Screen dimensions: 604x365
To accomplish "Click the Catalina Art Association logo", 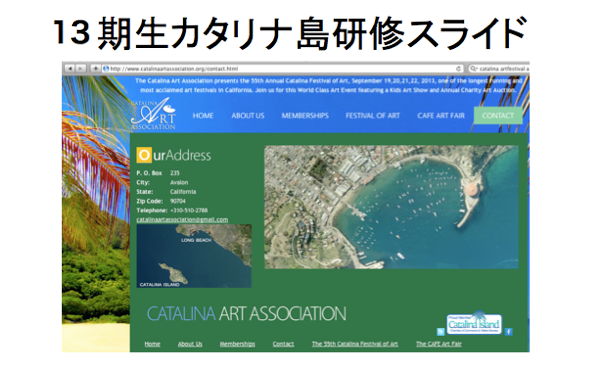I will point(153,114).
